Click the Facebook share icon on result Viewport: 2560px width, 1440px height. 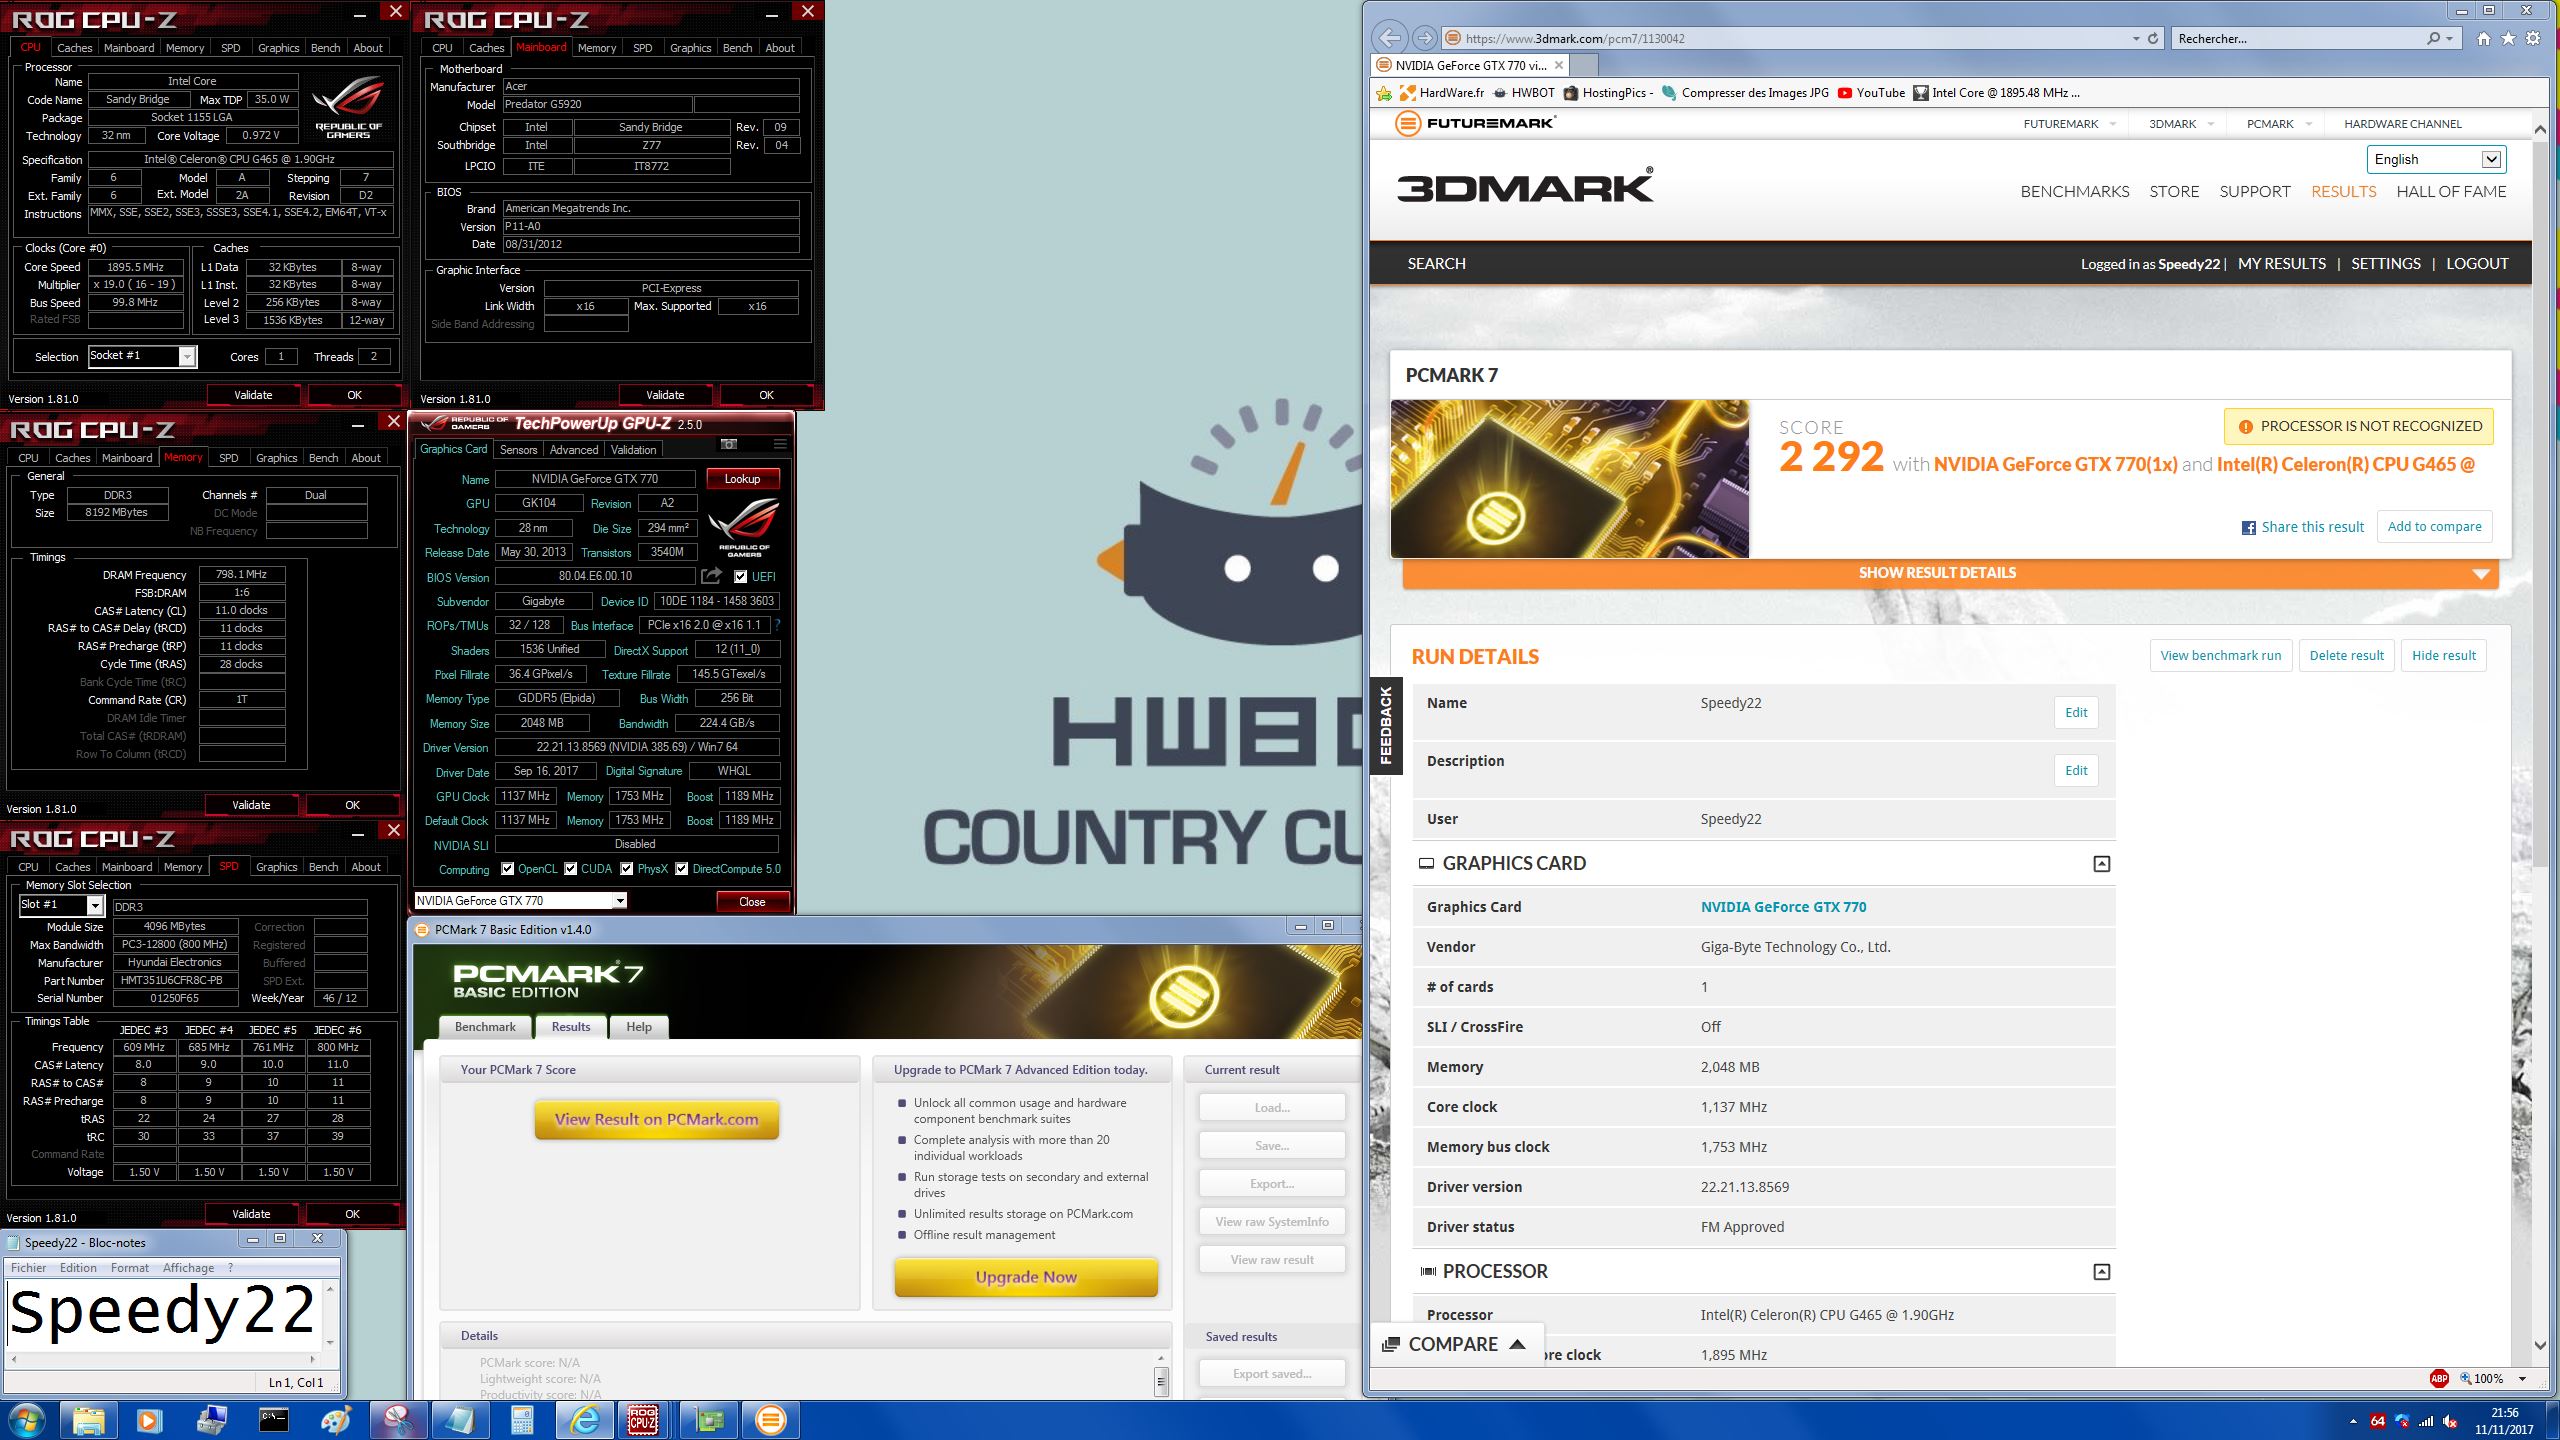[x=2248, y=528]
